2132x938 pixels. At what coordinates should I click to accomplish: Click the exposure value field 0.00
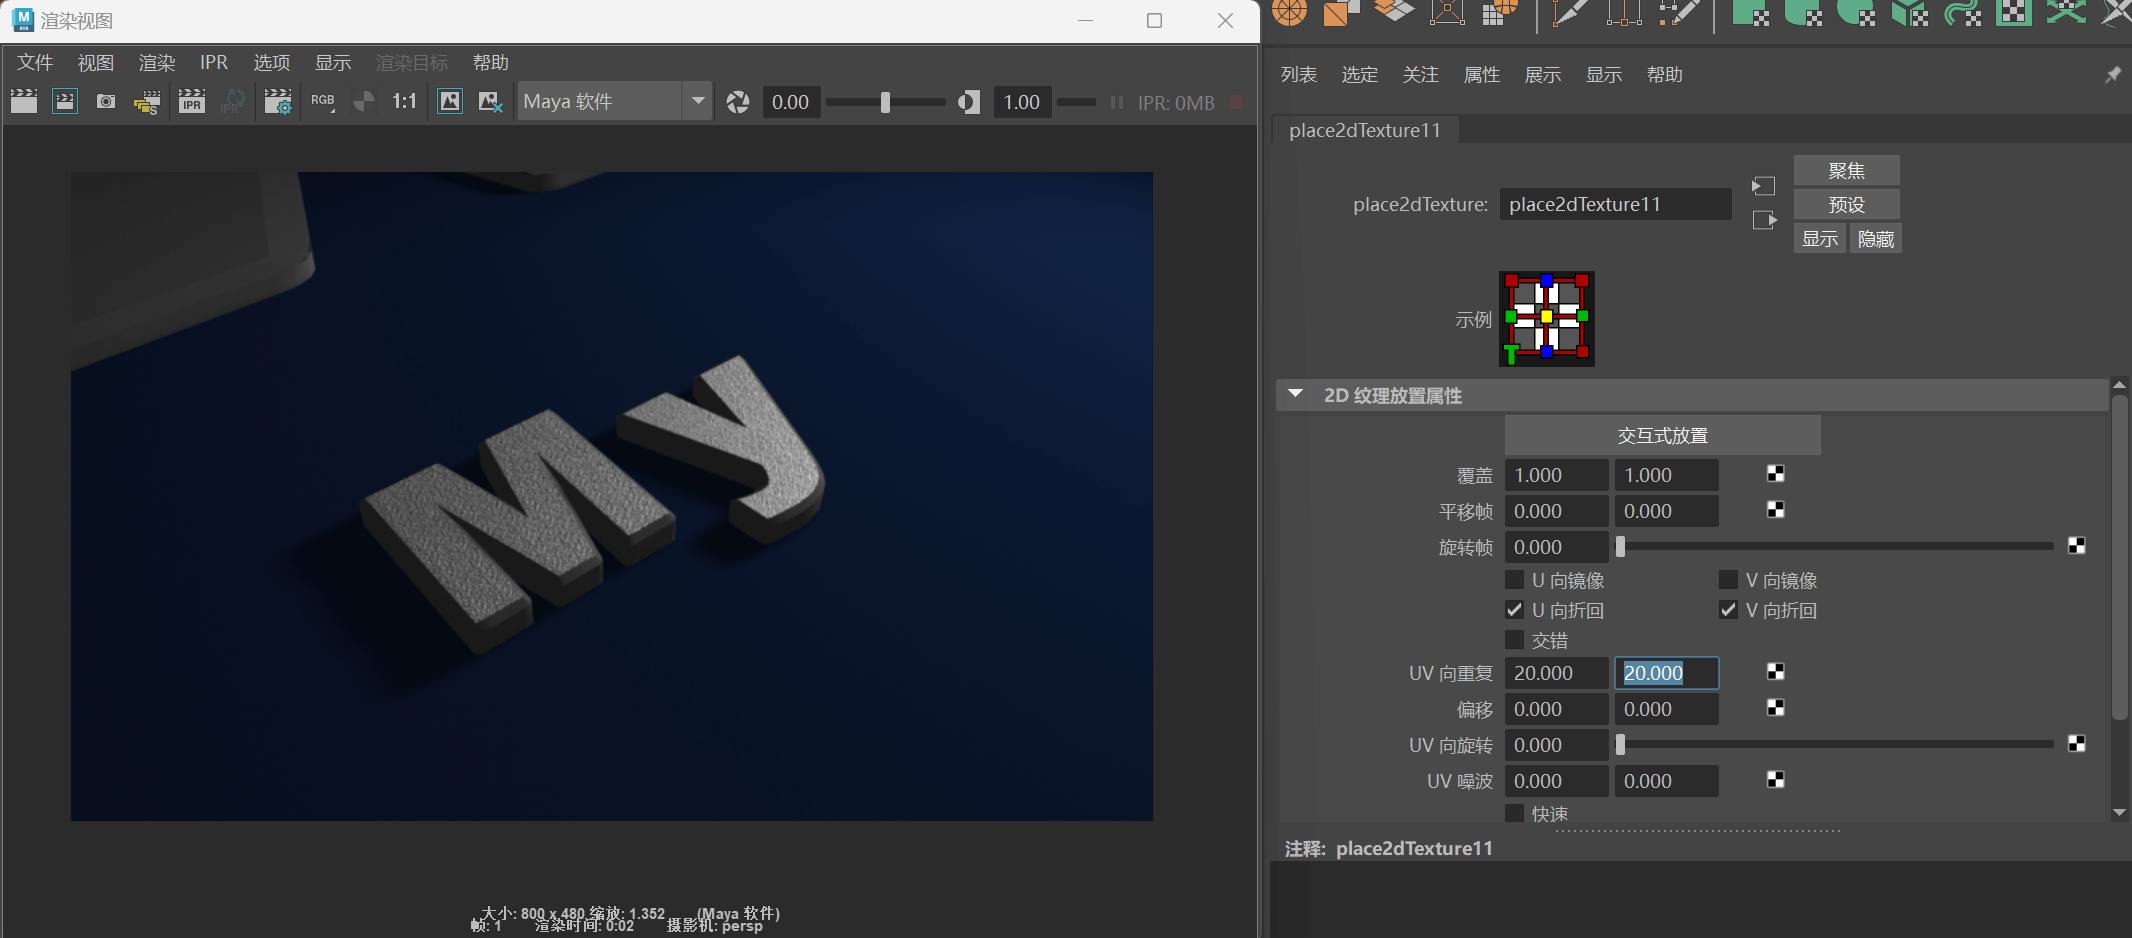point(791,102)
